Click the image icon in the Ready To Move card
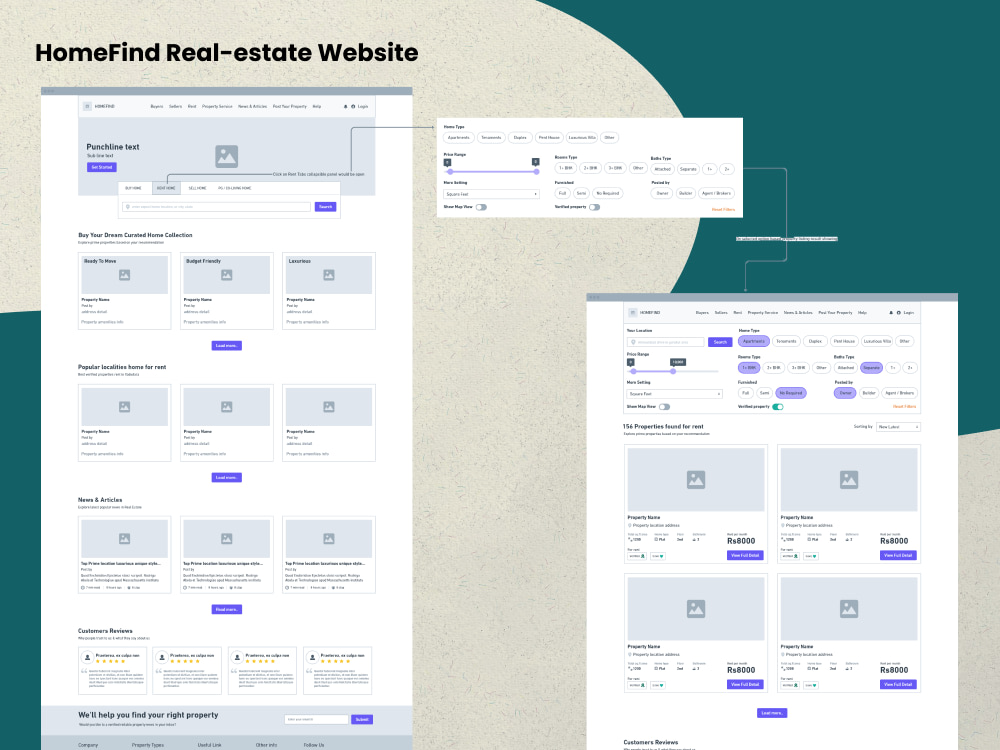Screen dimensions: 1000x750 click(124, 275)
